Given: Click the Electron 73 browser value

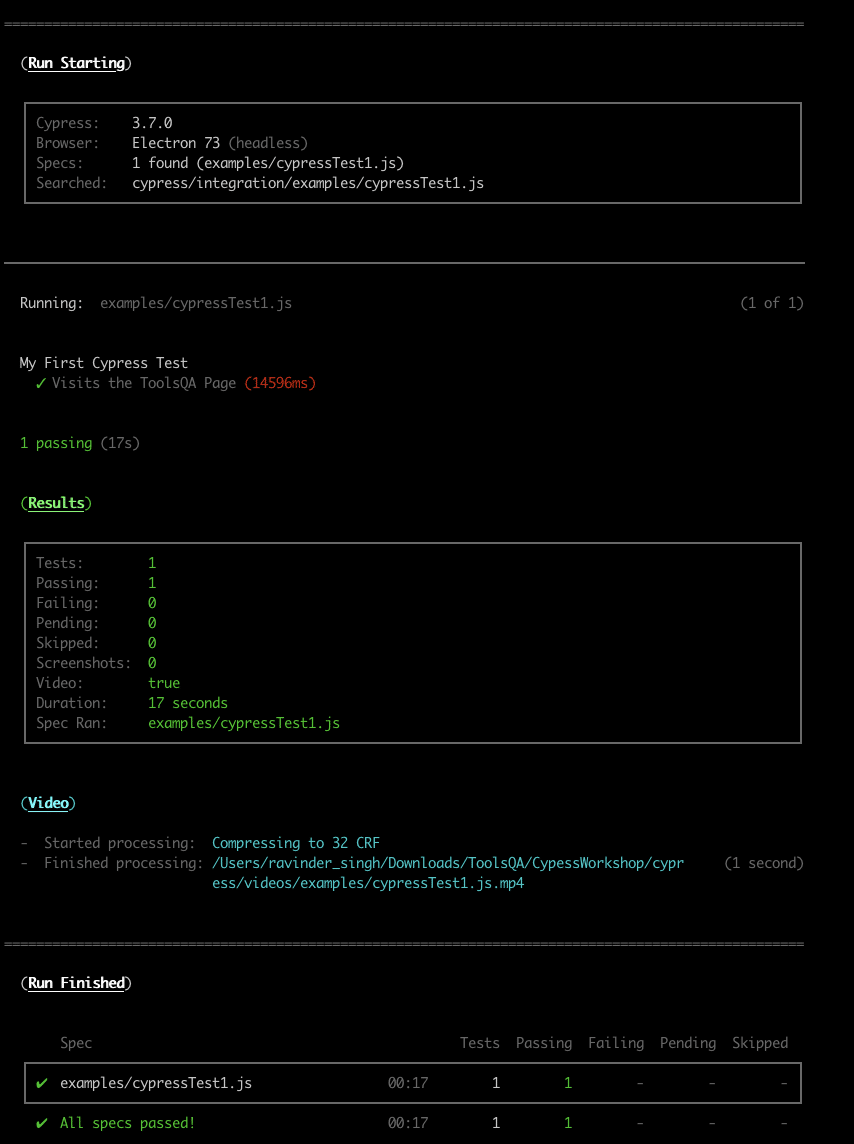Looking at the screenshot, I should (x=176, y=143).
